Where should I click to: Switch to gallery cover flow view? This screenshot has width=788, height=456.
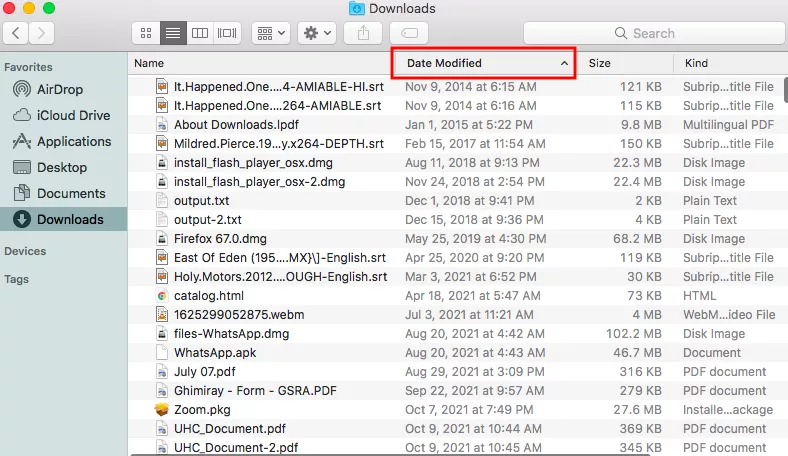(x=227, y=33)
